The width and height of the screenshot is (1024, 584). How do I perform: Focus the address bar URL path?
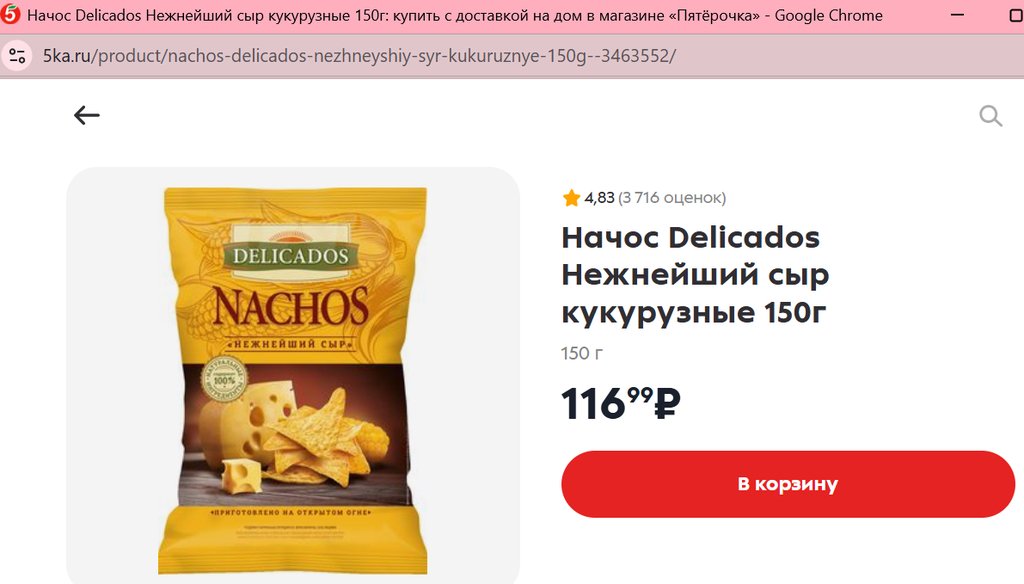click(385, 56)
